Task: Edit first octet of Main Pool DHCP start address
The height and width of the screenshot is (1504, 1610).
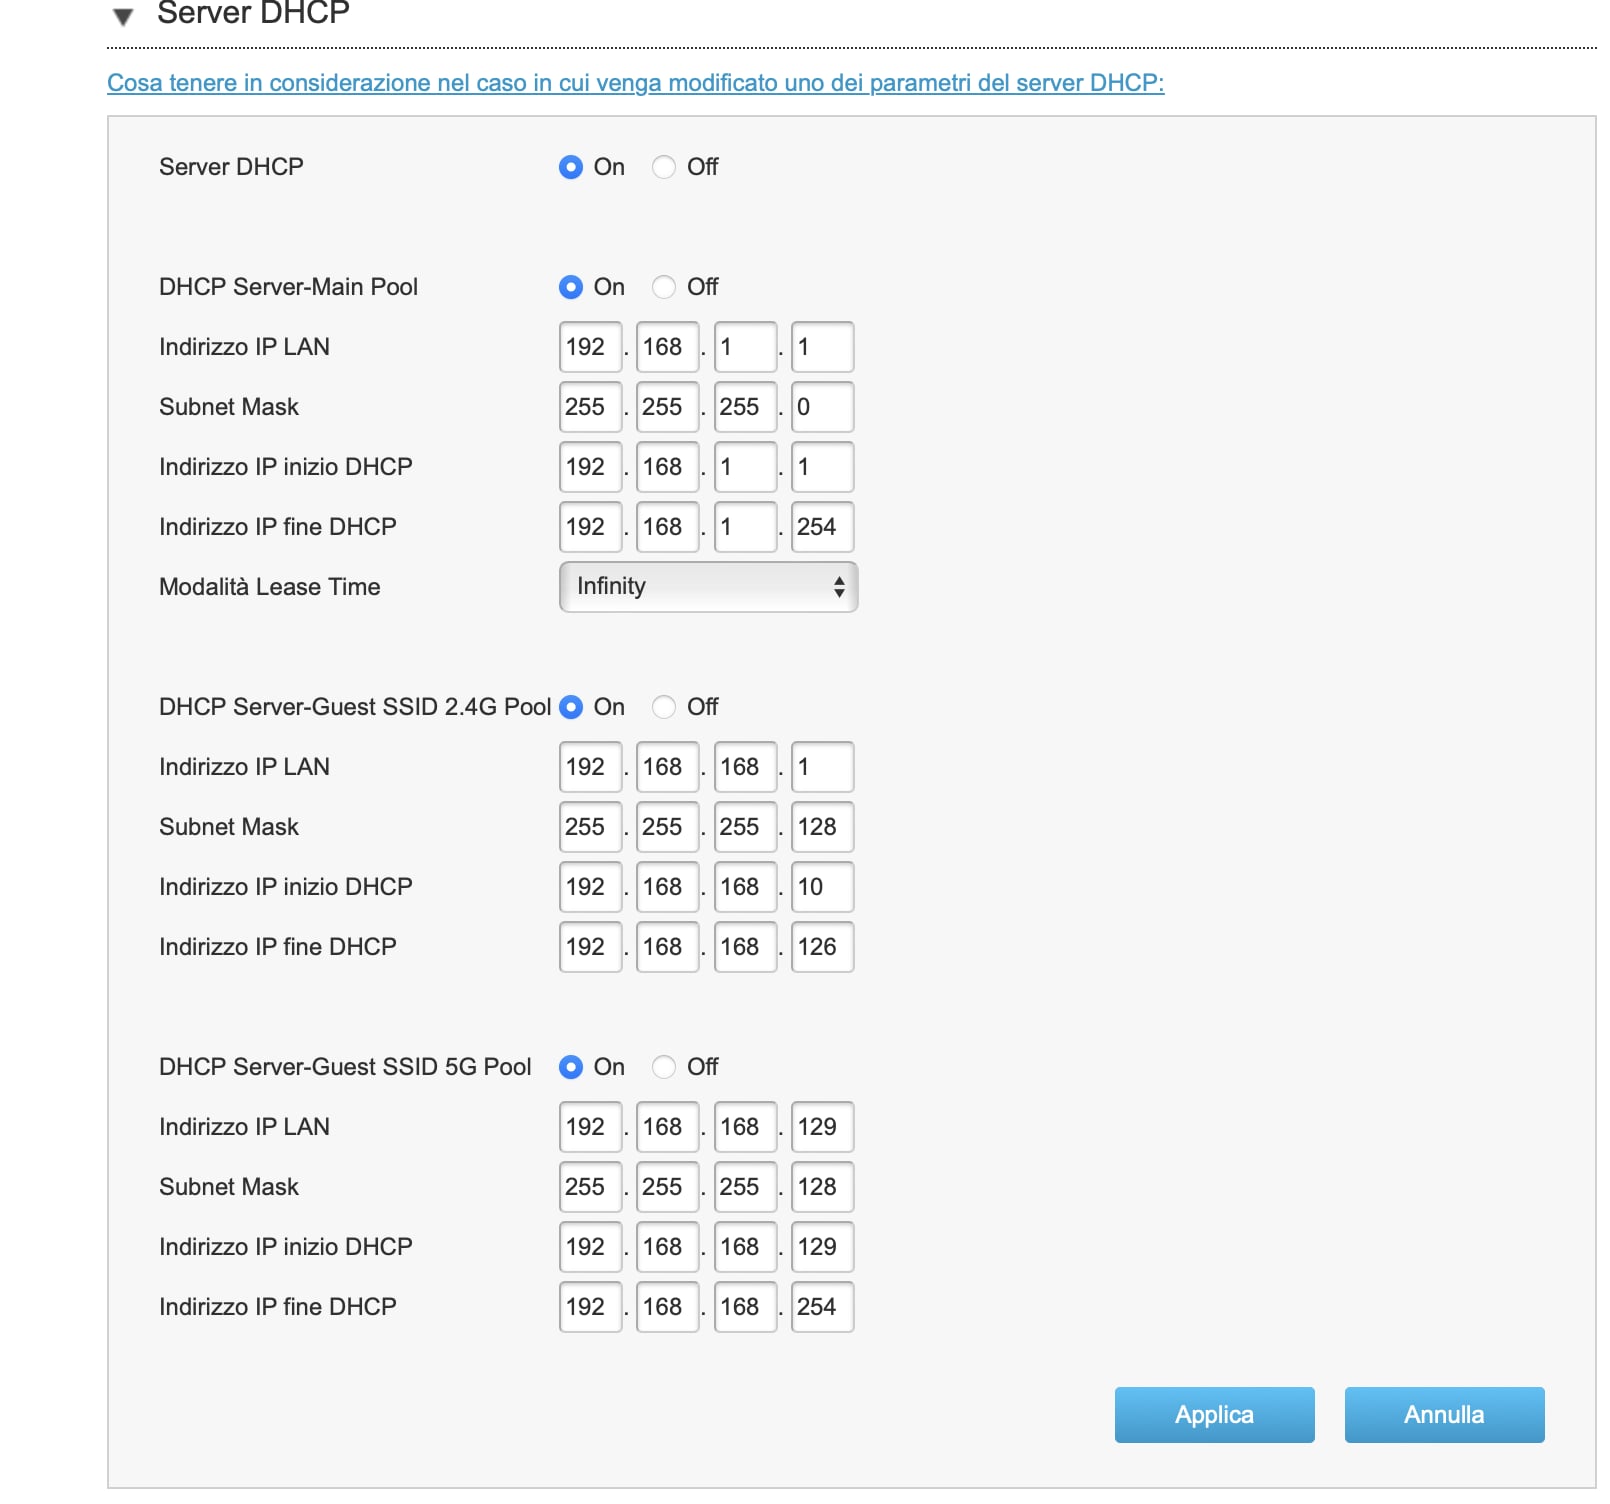Action: (591, 467)
